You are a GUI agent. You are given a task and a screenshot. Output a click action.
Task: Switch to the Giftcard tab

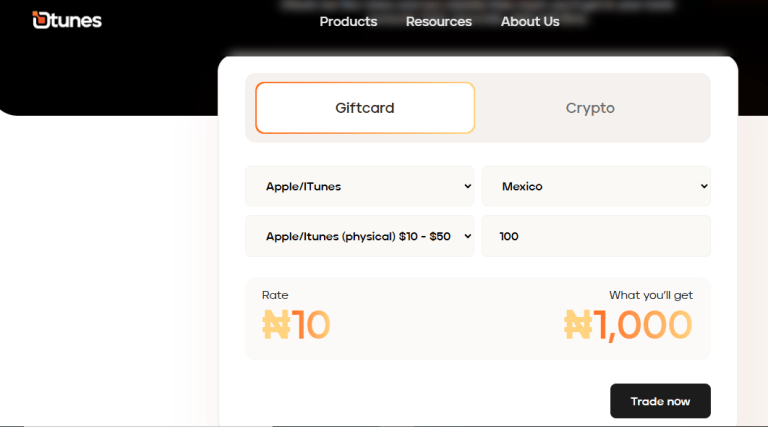(365, 108)
